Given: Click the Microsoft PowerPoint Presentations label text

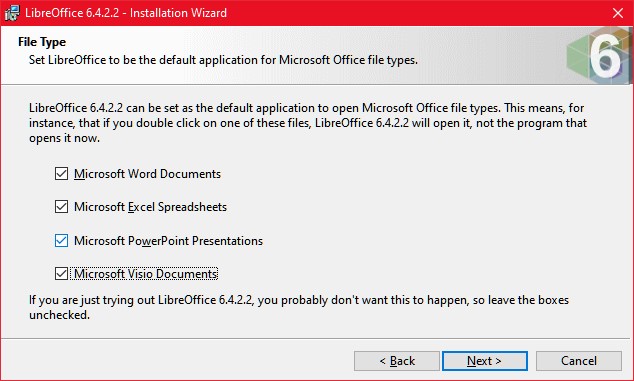Looking at the screenshot, I should tap(168, 241).
